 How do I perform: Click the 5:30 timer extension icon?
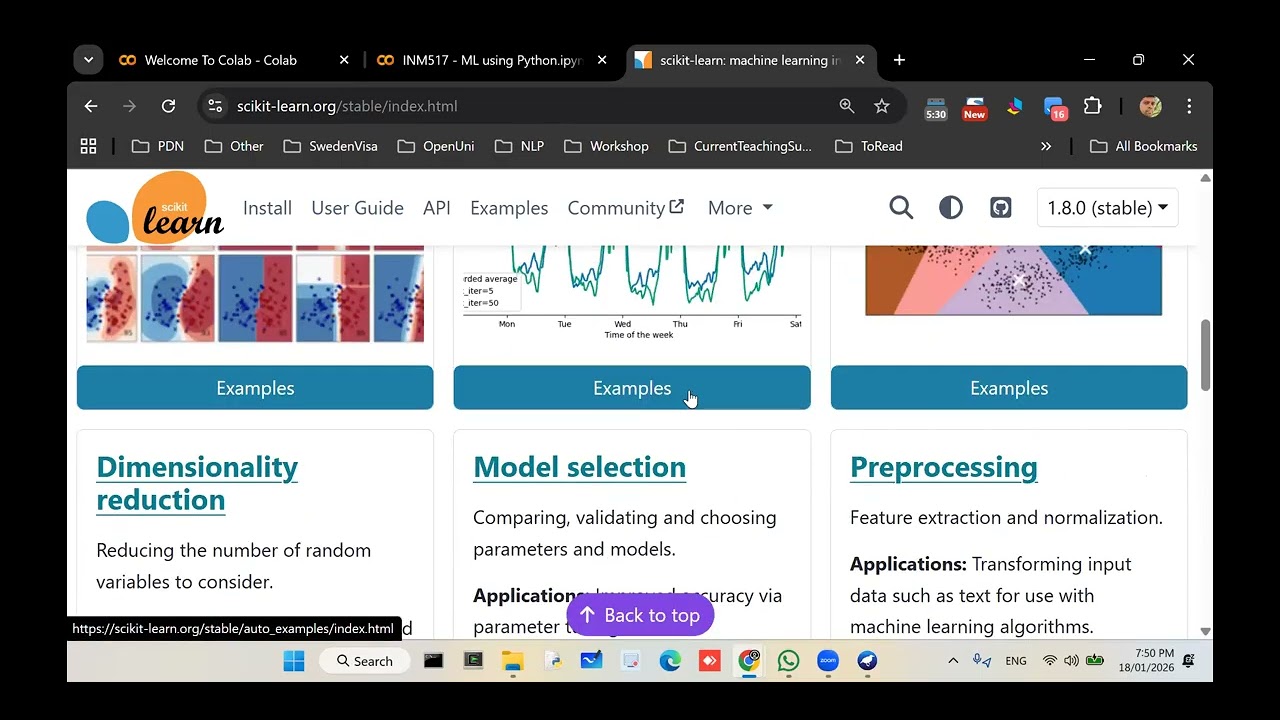[936, 108]
